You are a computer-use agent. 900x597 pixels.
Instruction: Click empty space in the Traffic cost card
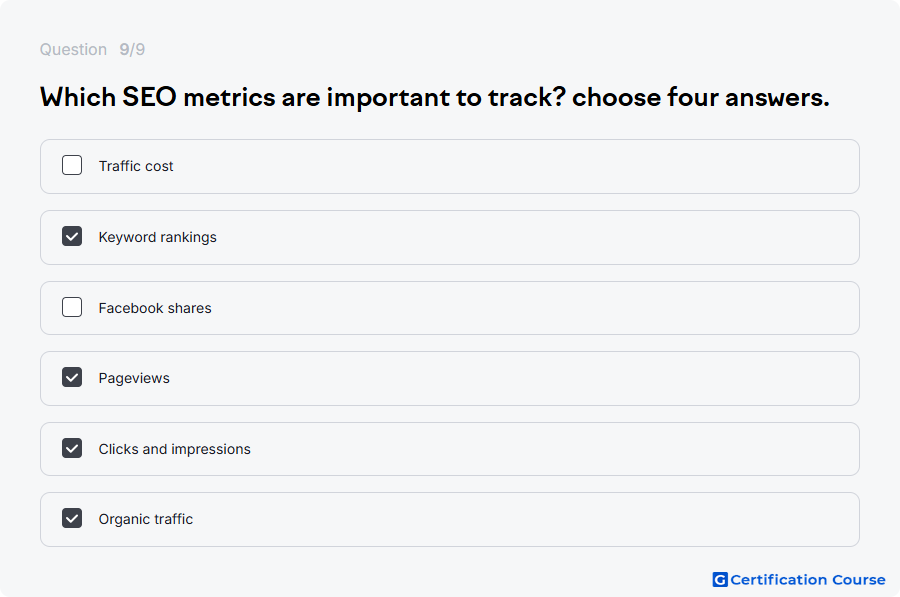517,166
